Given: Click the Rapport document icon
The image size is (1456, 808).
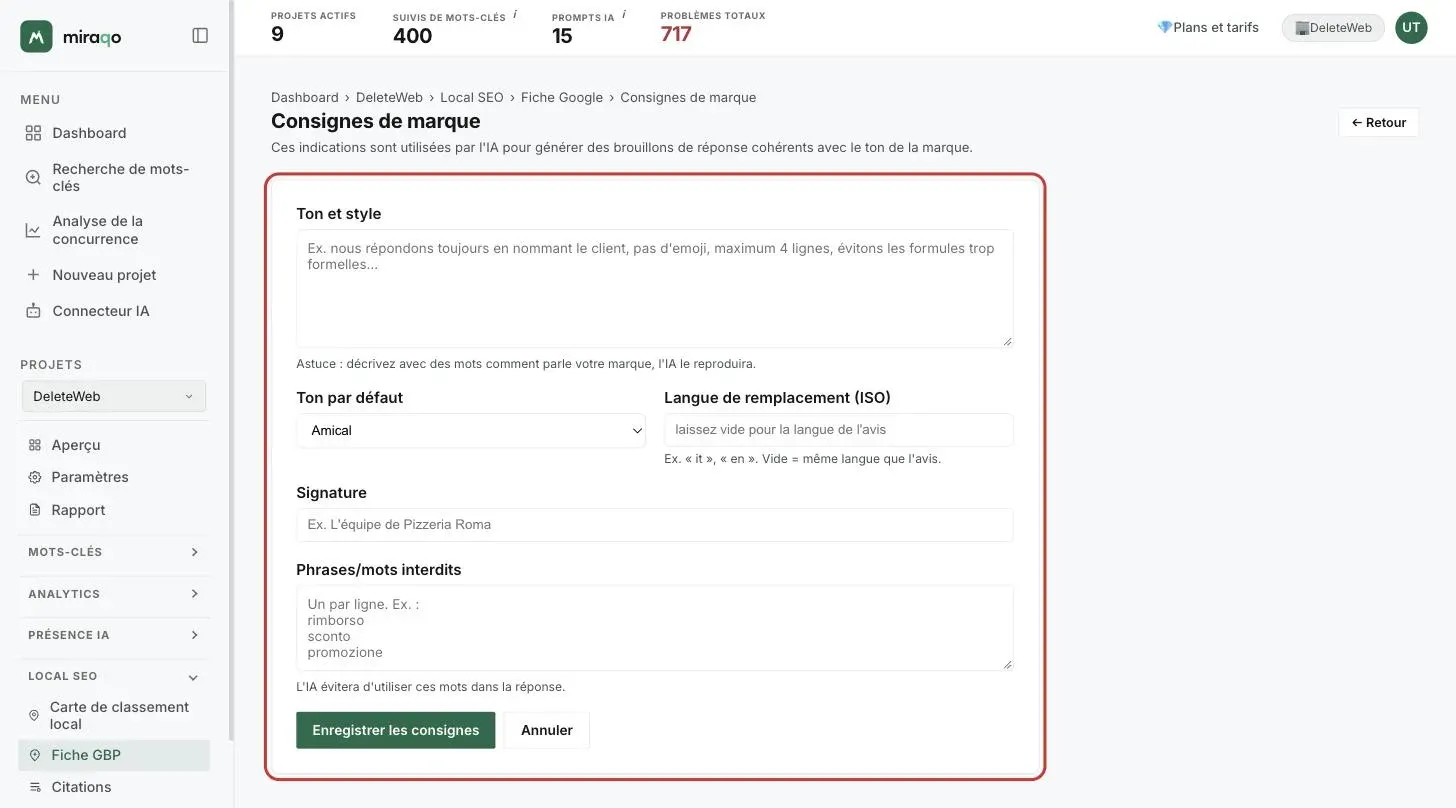Looking at the screenshot, I should 35,510.
